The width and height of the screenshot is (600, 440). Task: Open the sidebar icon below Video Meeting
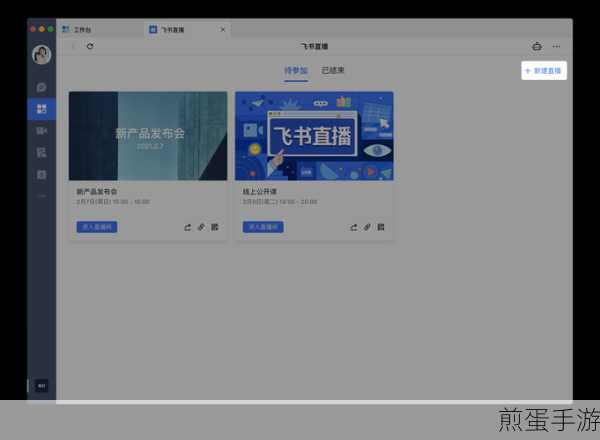coord(41,153)
